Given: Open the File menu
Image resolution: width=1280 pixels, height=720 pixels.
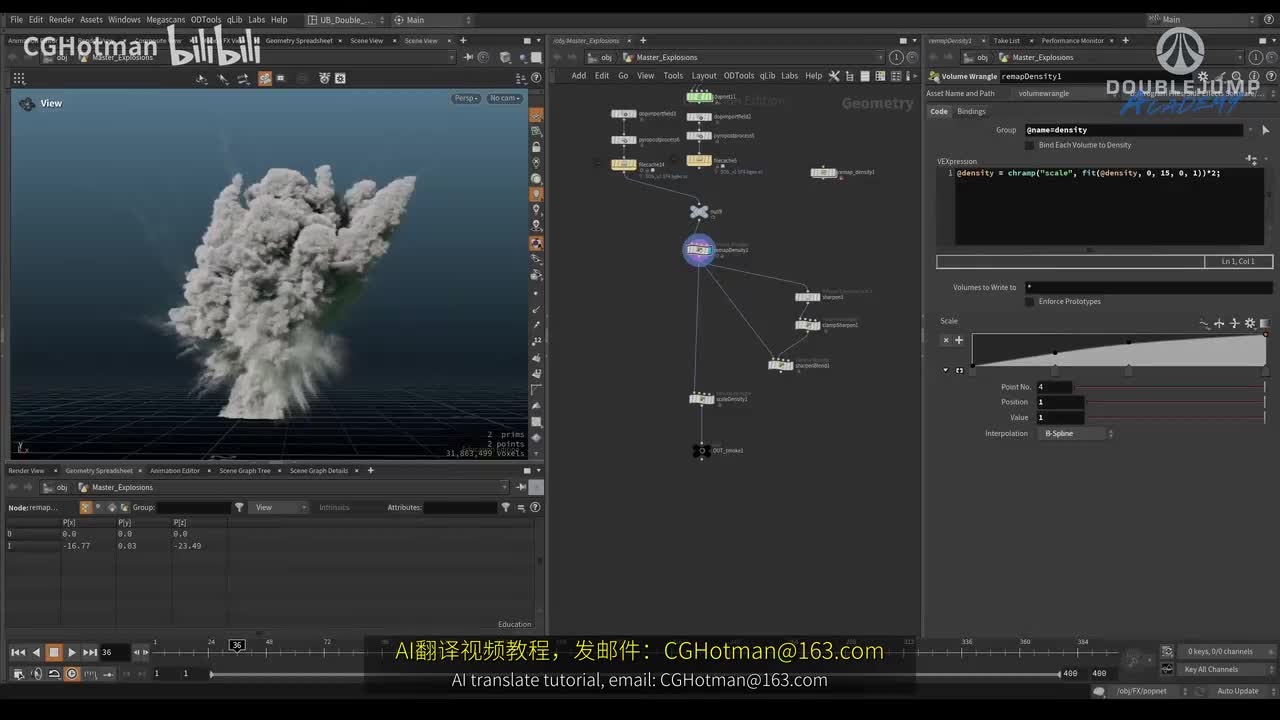Looking at the screenshot, I should point(17,19).
